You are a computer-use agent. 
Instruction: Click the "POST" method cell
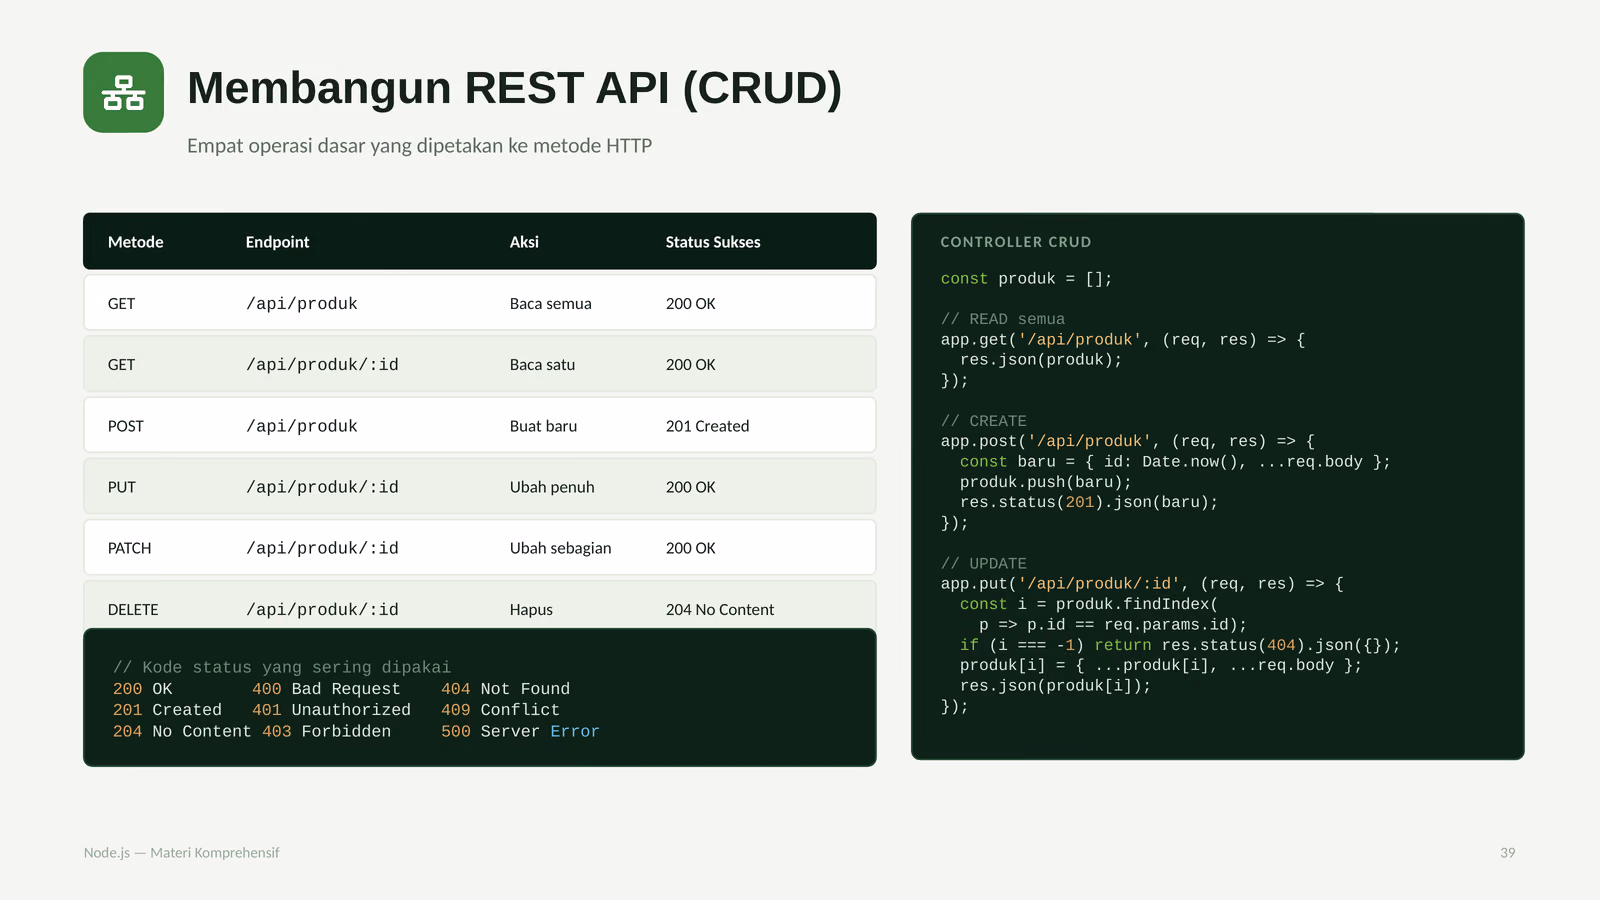126,426
